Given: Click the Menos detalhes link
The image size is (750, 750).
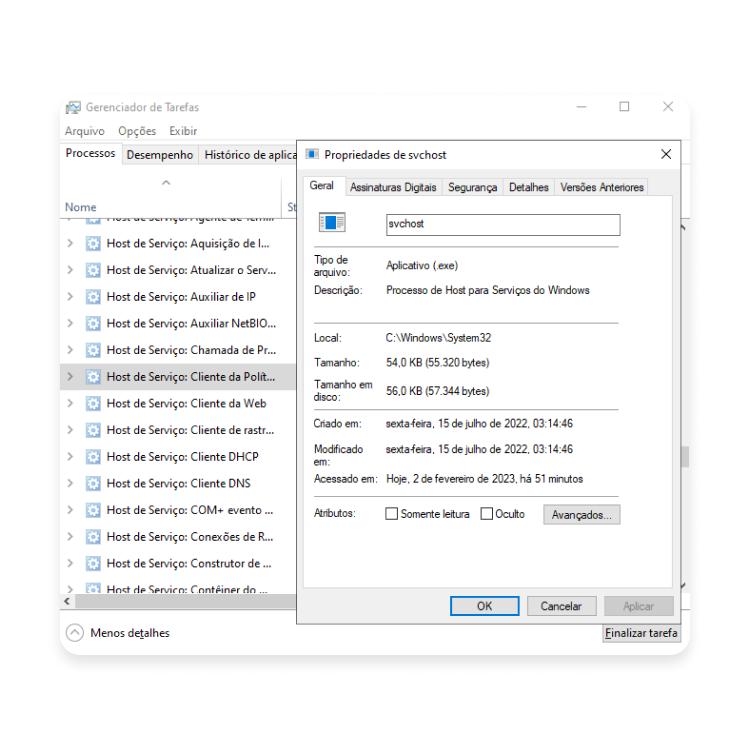Looking at the screenshot, I should [130, 633].
